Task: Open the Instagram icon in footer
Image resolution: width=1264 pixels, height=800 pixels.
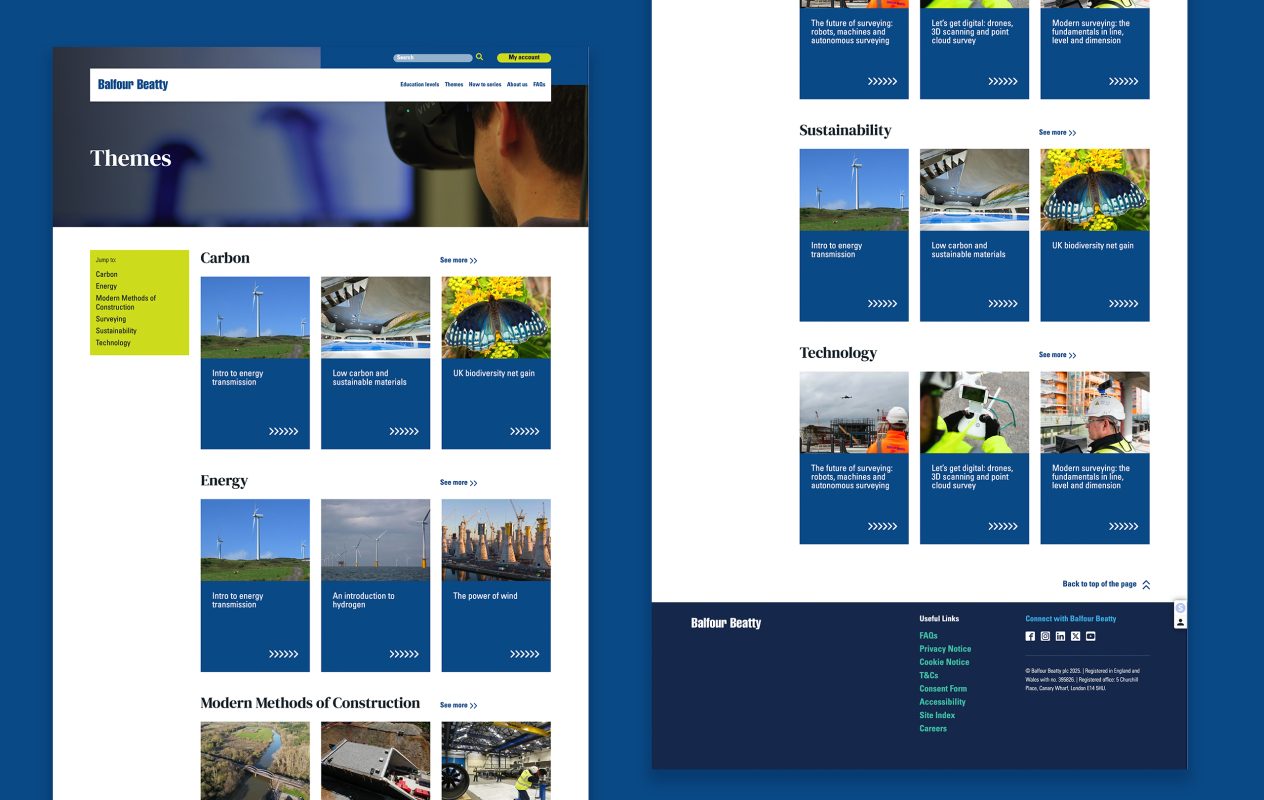Action: point(1045,636)
